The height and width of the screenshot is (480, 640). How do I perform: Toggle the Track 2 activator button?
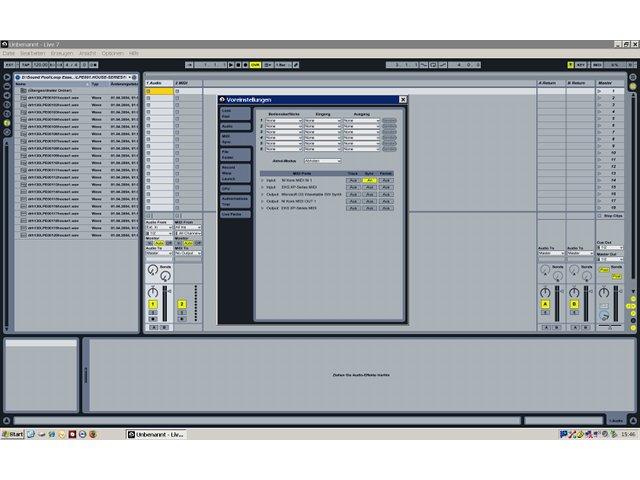click(x=182, y=304)
